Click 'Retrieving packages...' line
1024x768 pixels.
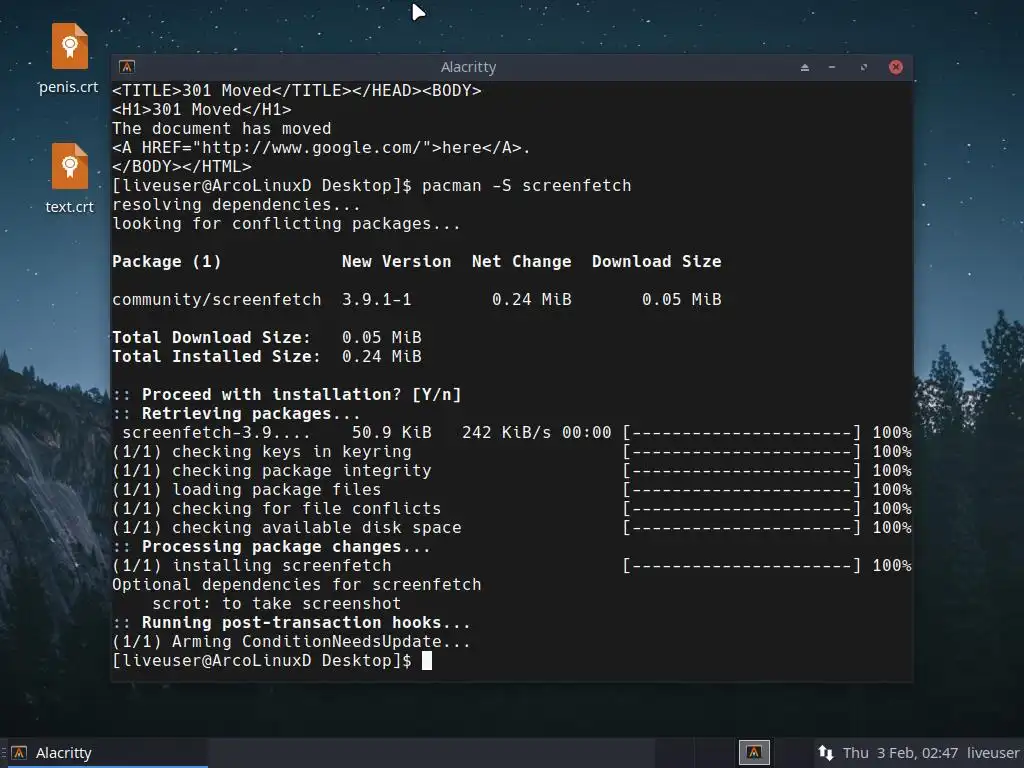click(x=236, y=413)
